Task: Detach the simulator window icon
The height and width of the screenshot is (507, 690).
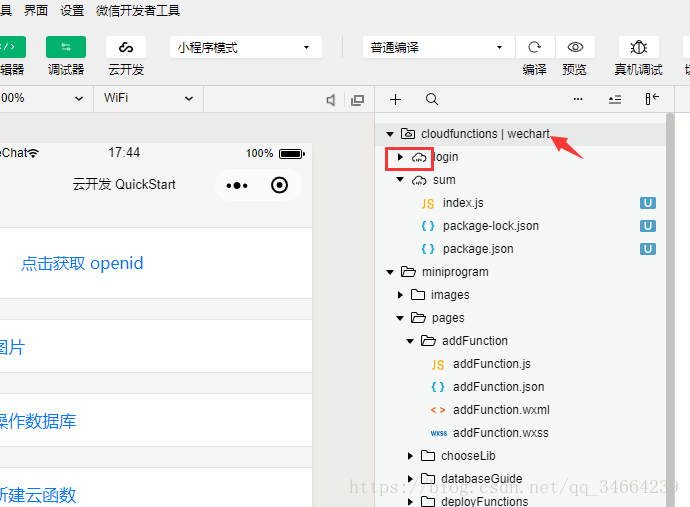Action: point(357,100)
